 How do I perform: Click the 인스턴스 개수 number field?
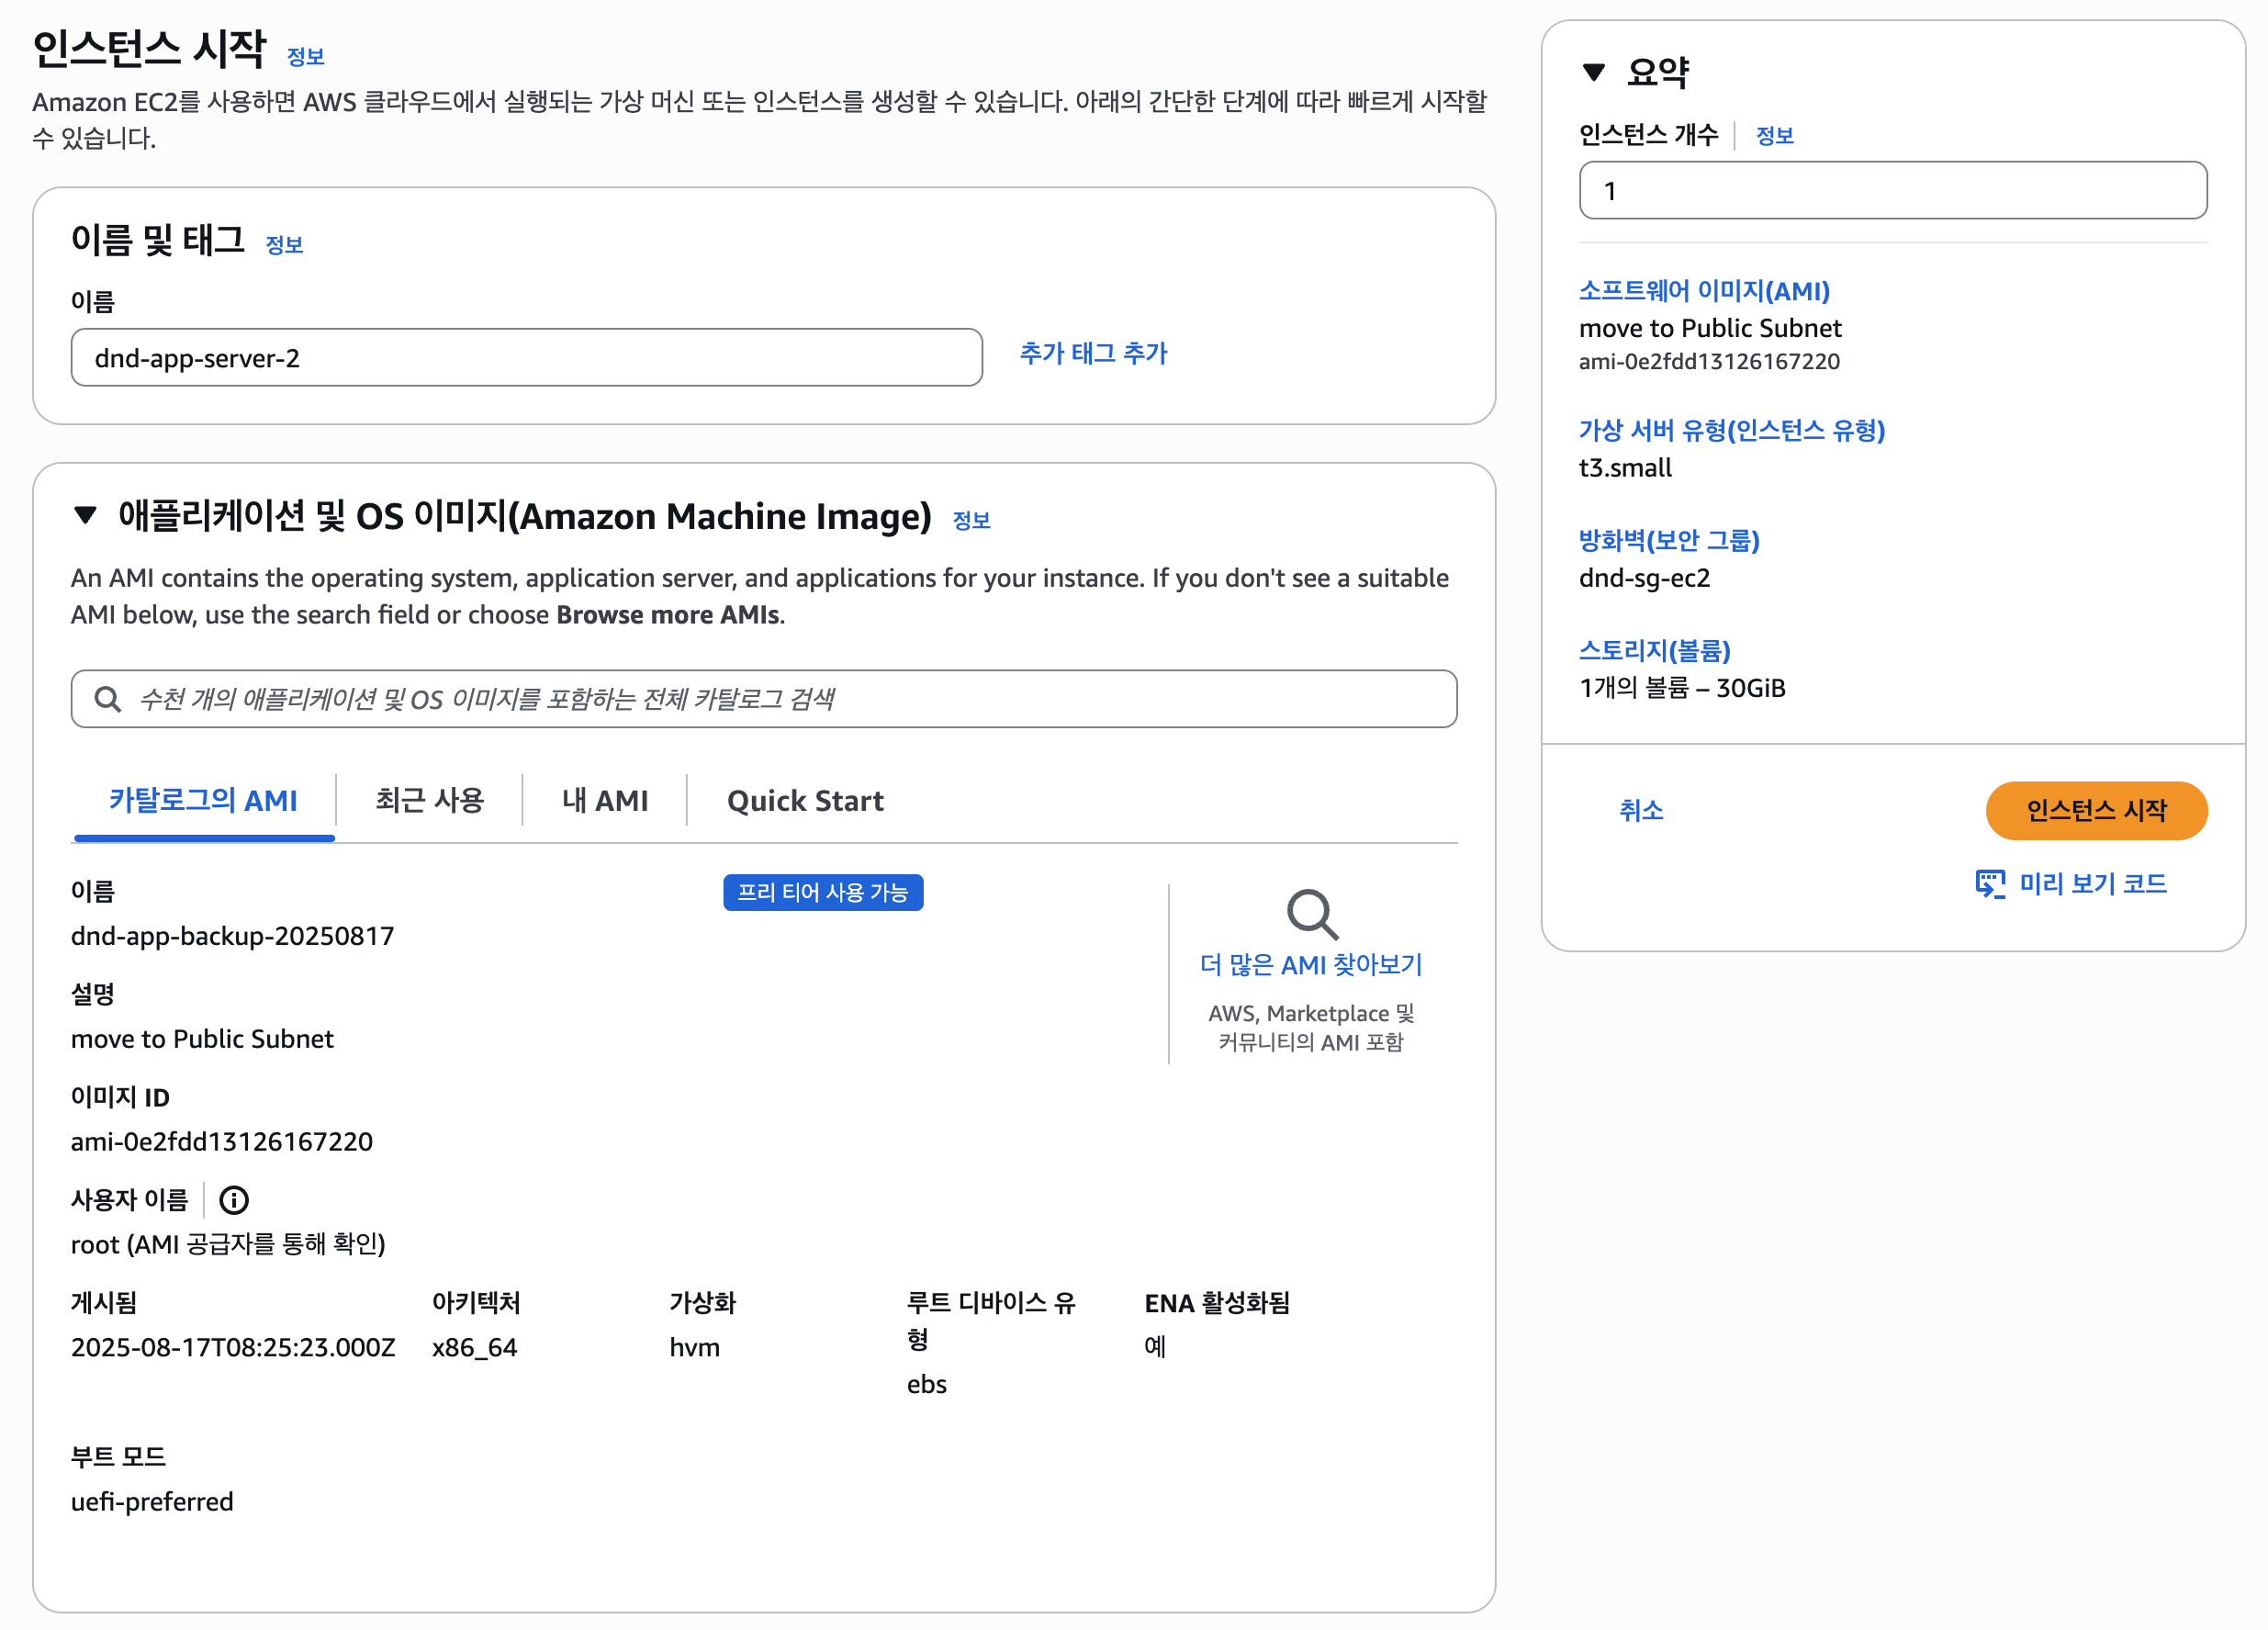[x=1892, y=191]
